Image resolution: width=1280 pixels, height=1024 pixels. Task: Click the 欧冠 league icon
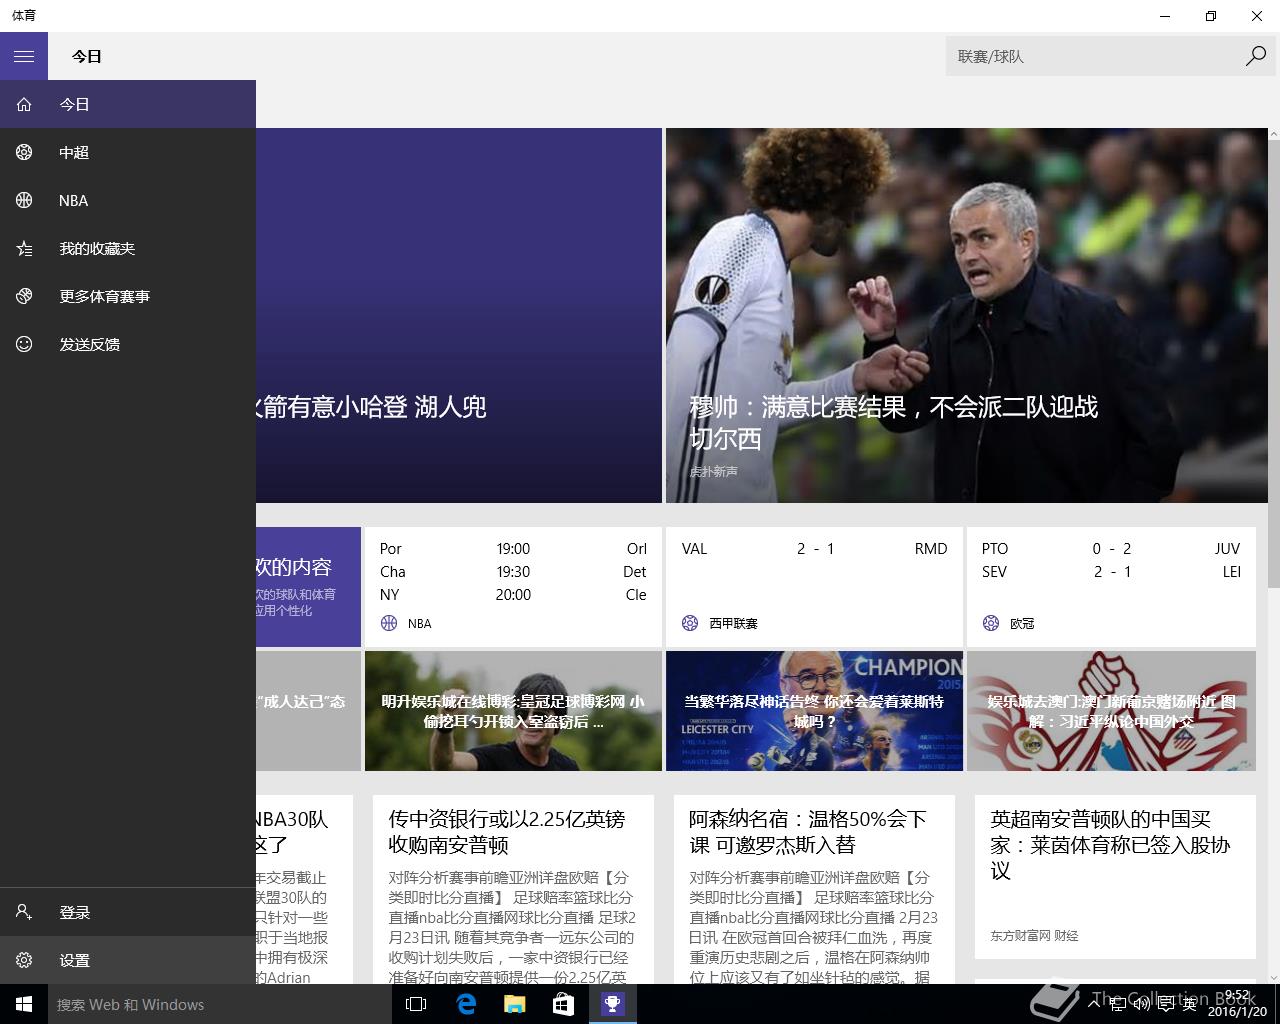click(x=991, y=623)
